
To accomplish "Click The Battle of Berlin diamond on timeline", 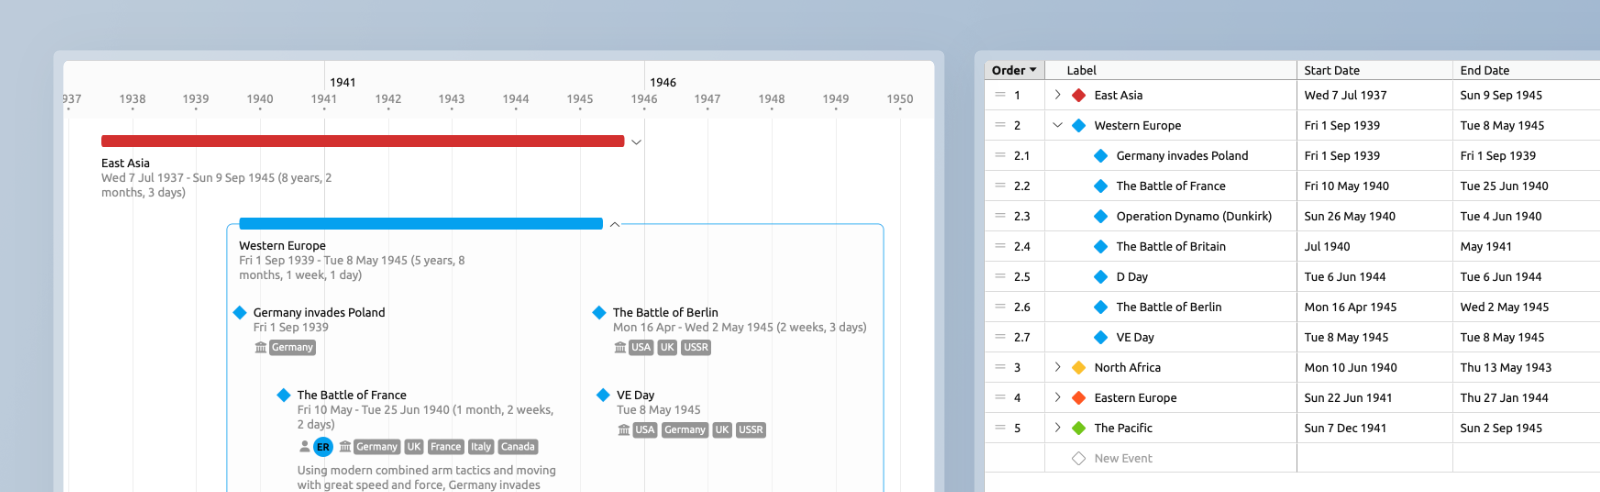I will [x=599, y=312].
